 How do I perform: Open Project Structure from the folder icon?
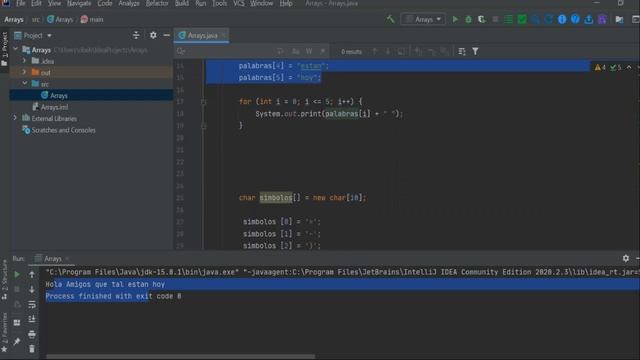619,19
